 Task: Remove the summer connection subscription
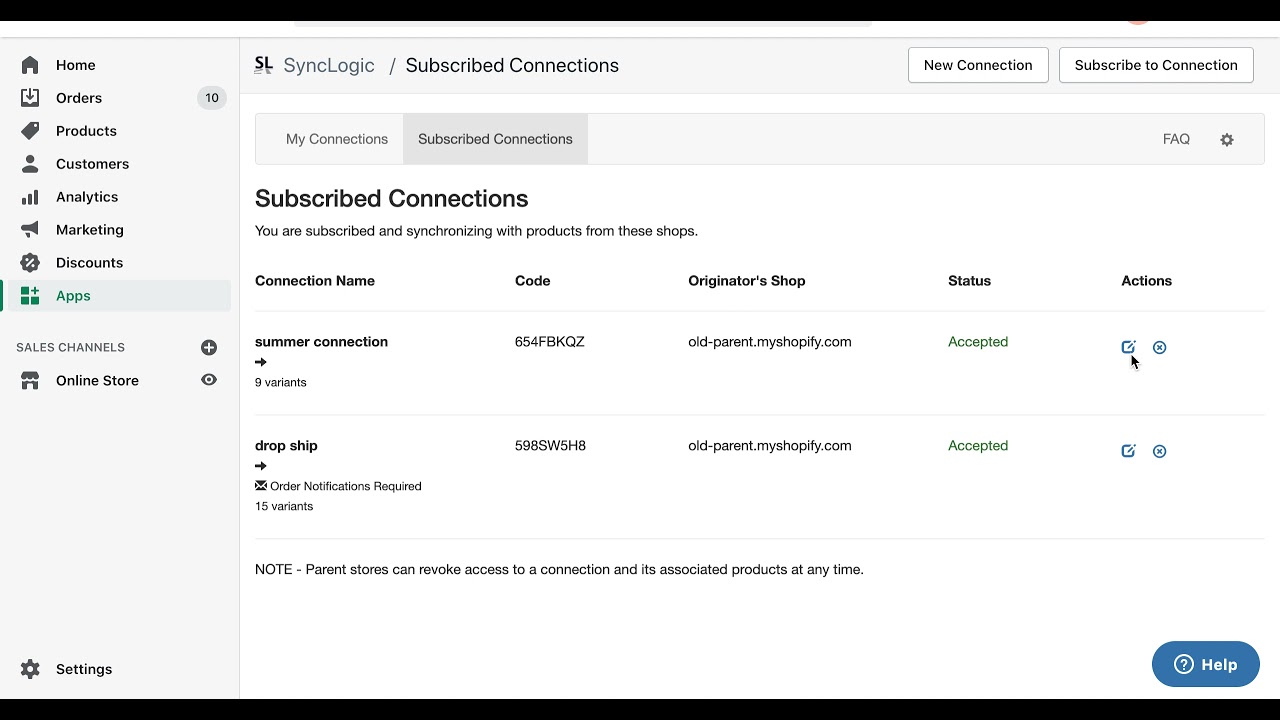click(1159, 347)
